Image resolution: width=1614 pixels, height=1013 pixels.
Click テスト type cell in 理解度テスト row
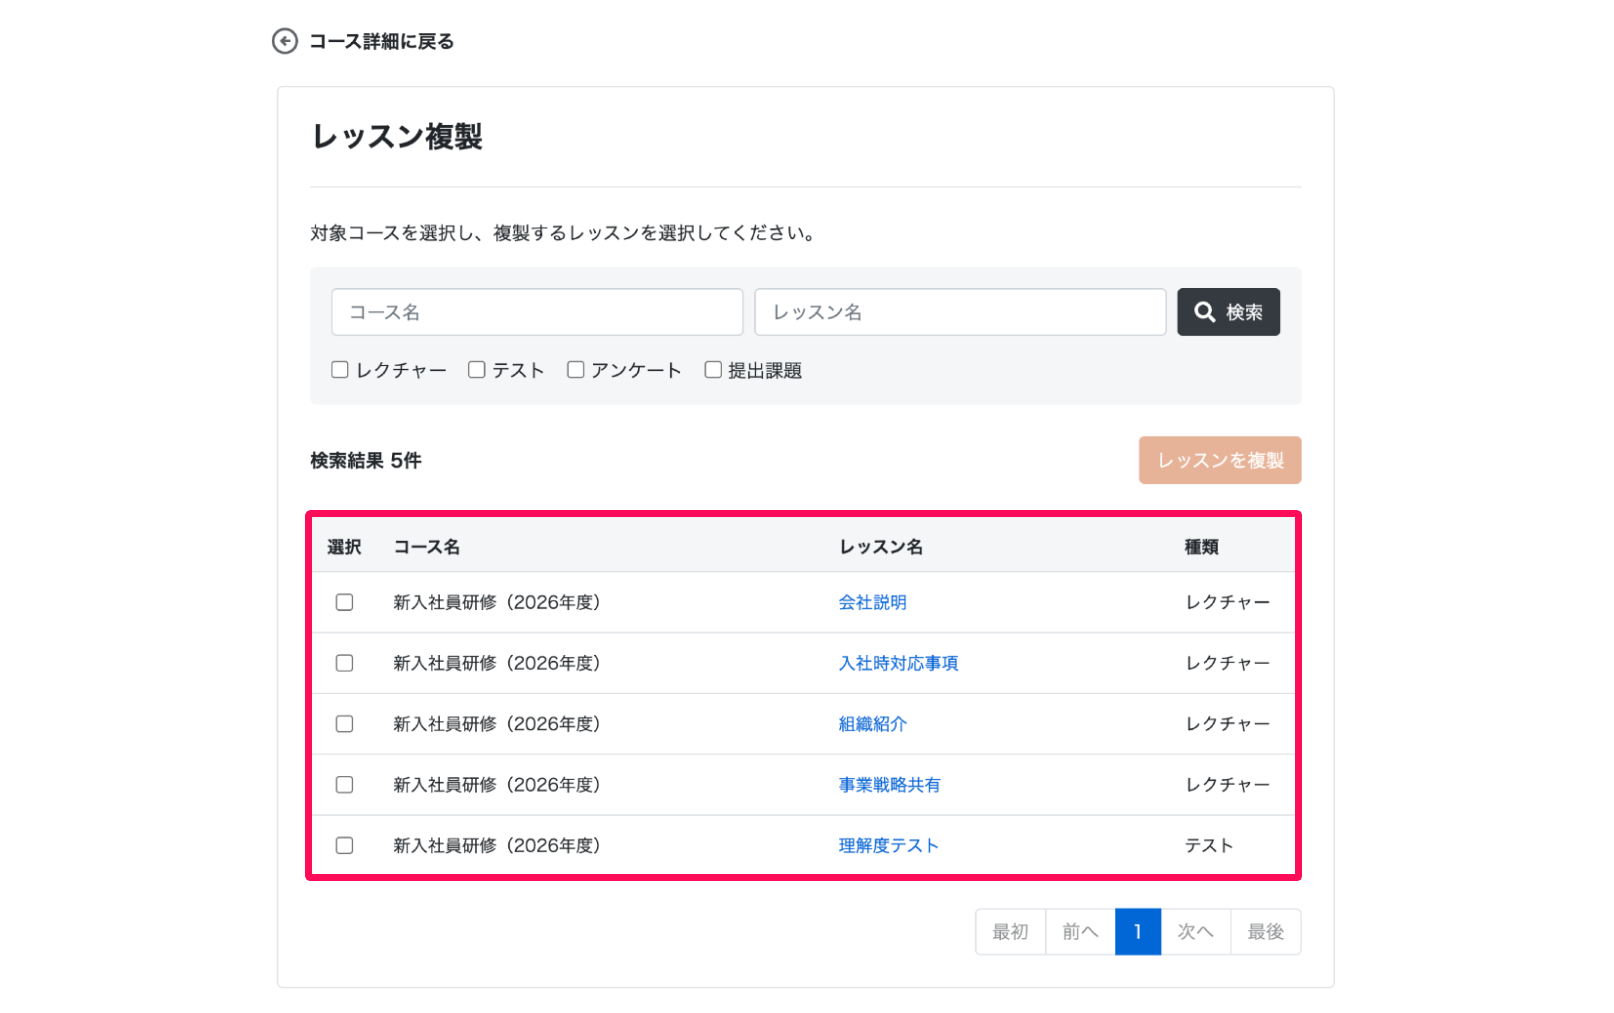point(1209,846)
